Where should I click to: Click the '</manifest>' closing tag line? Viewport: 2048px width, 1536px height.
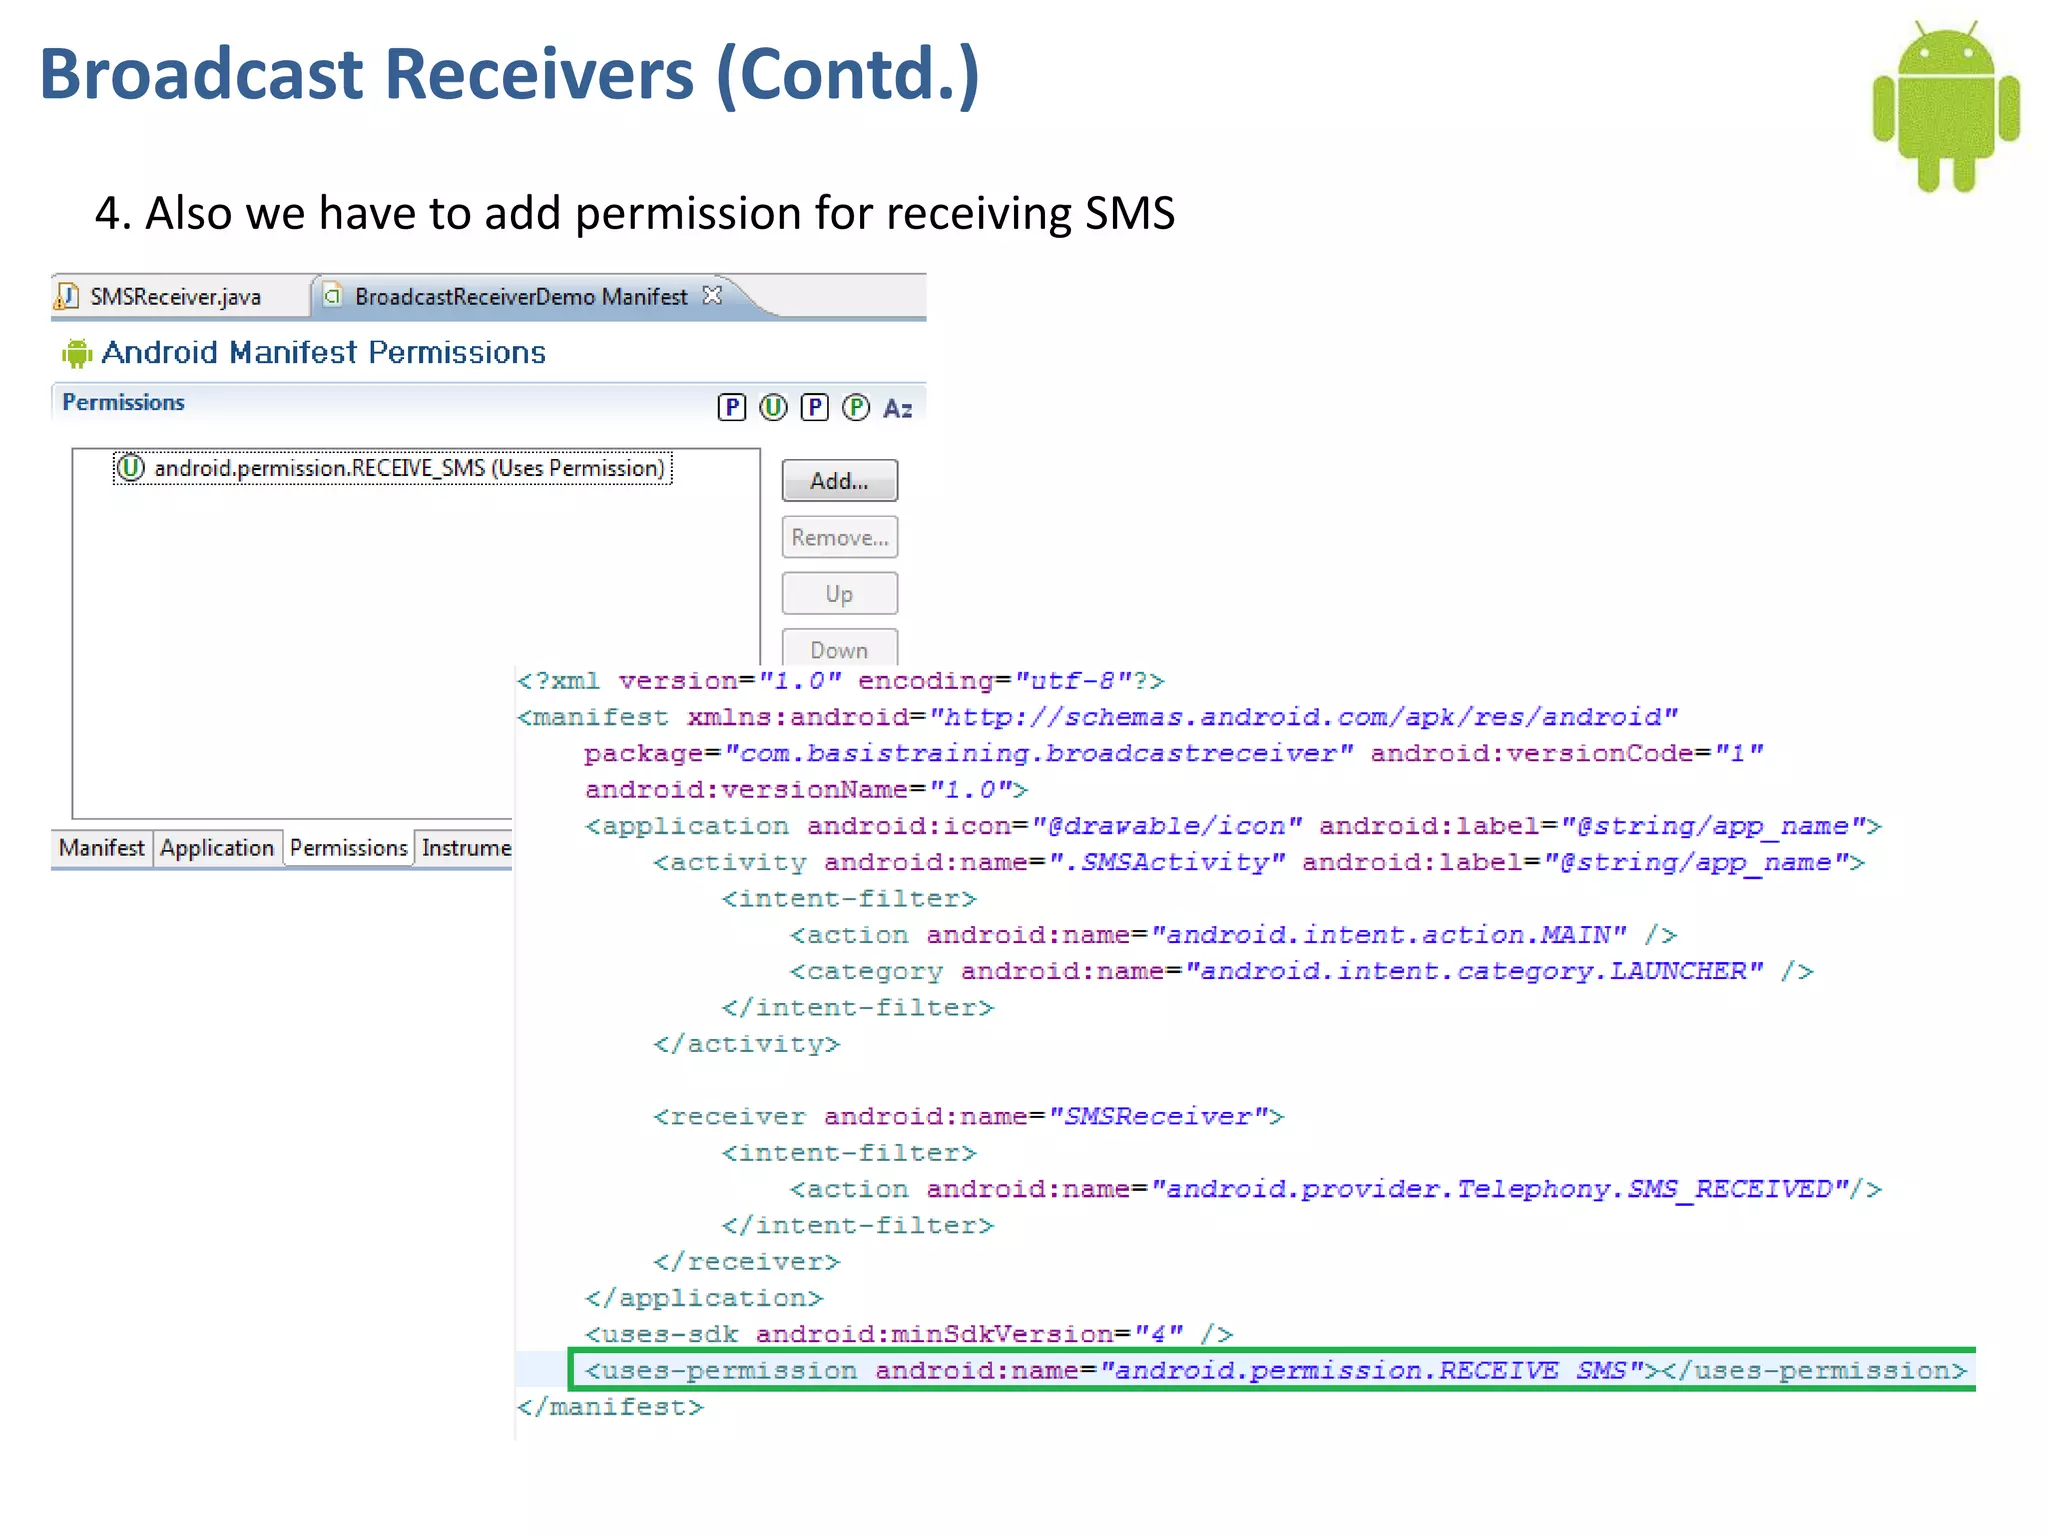click(x=610, y=1407)
